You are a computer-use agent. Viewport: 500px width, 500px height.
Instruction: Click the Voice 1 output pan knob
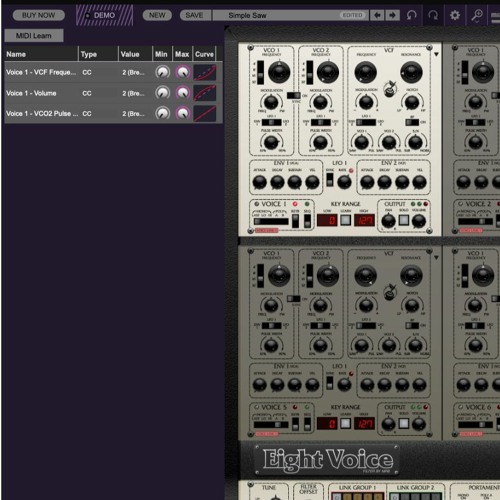[388, 221]
